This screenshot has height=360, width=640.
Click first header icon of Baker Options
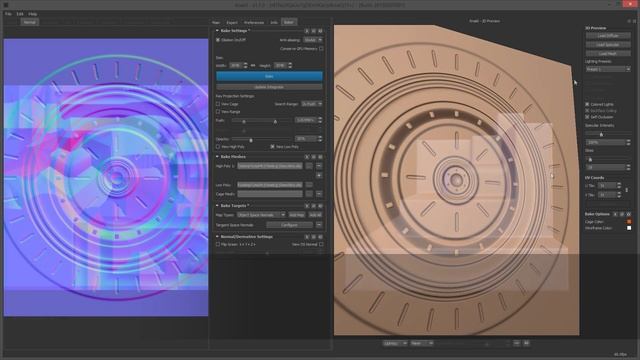tap(616, 214)
